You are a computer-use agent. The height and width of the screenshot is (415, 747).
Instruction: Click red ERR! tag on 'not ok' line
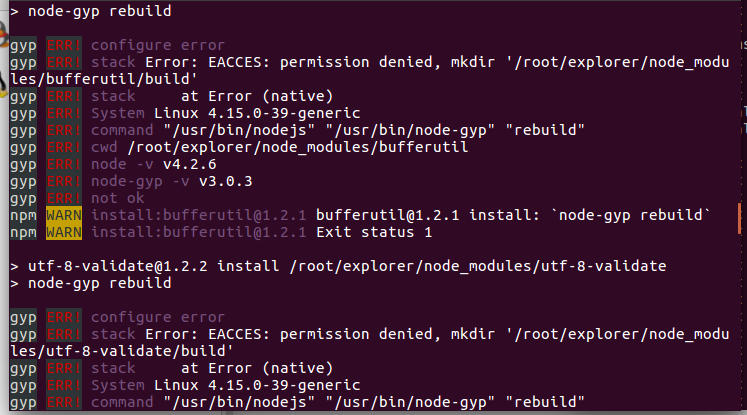[x=64, y=198]
